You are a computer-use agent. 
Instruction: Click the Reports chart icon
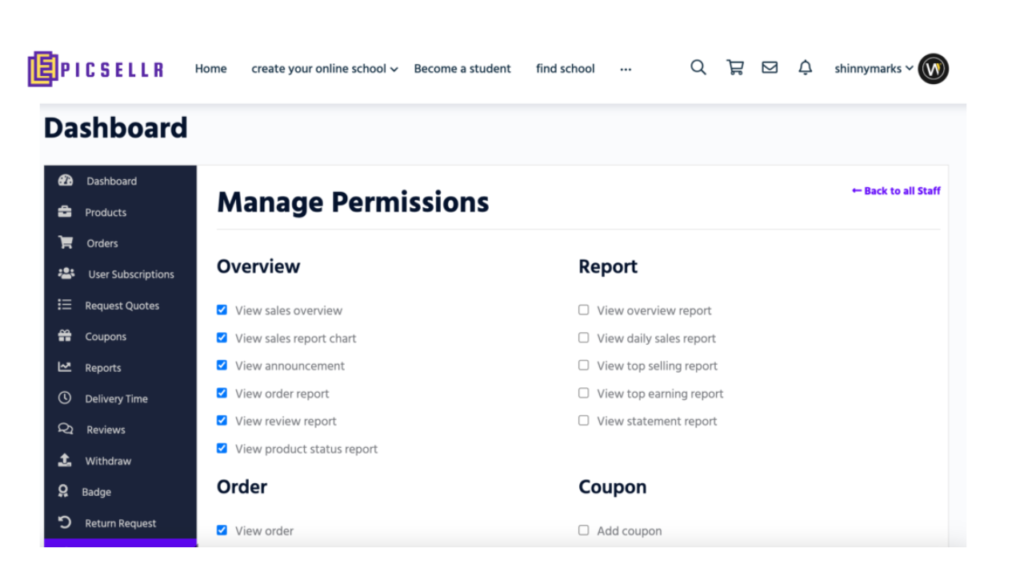click(x=65, y=367)
